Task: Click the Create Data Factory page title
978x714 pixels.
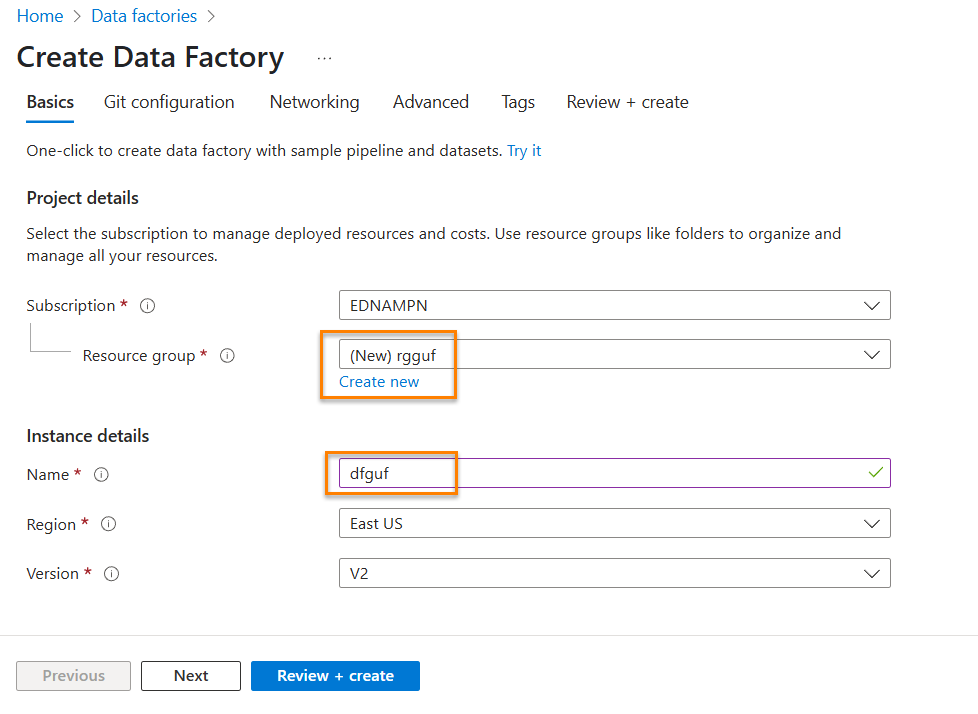Action: point(150,57)
